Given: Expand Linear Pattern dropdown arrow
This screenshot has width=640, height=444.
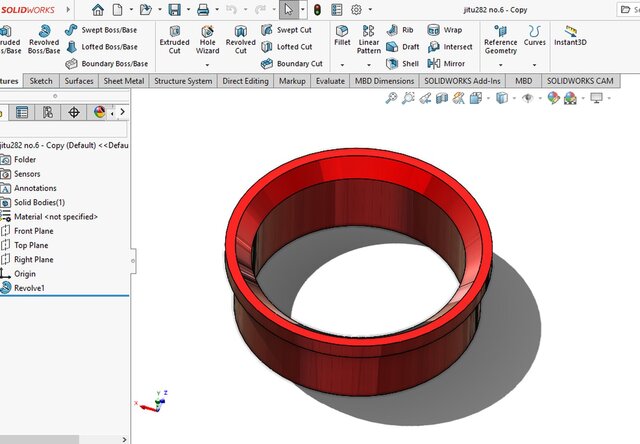Looking at the screenshot, I should 369,65.
